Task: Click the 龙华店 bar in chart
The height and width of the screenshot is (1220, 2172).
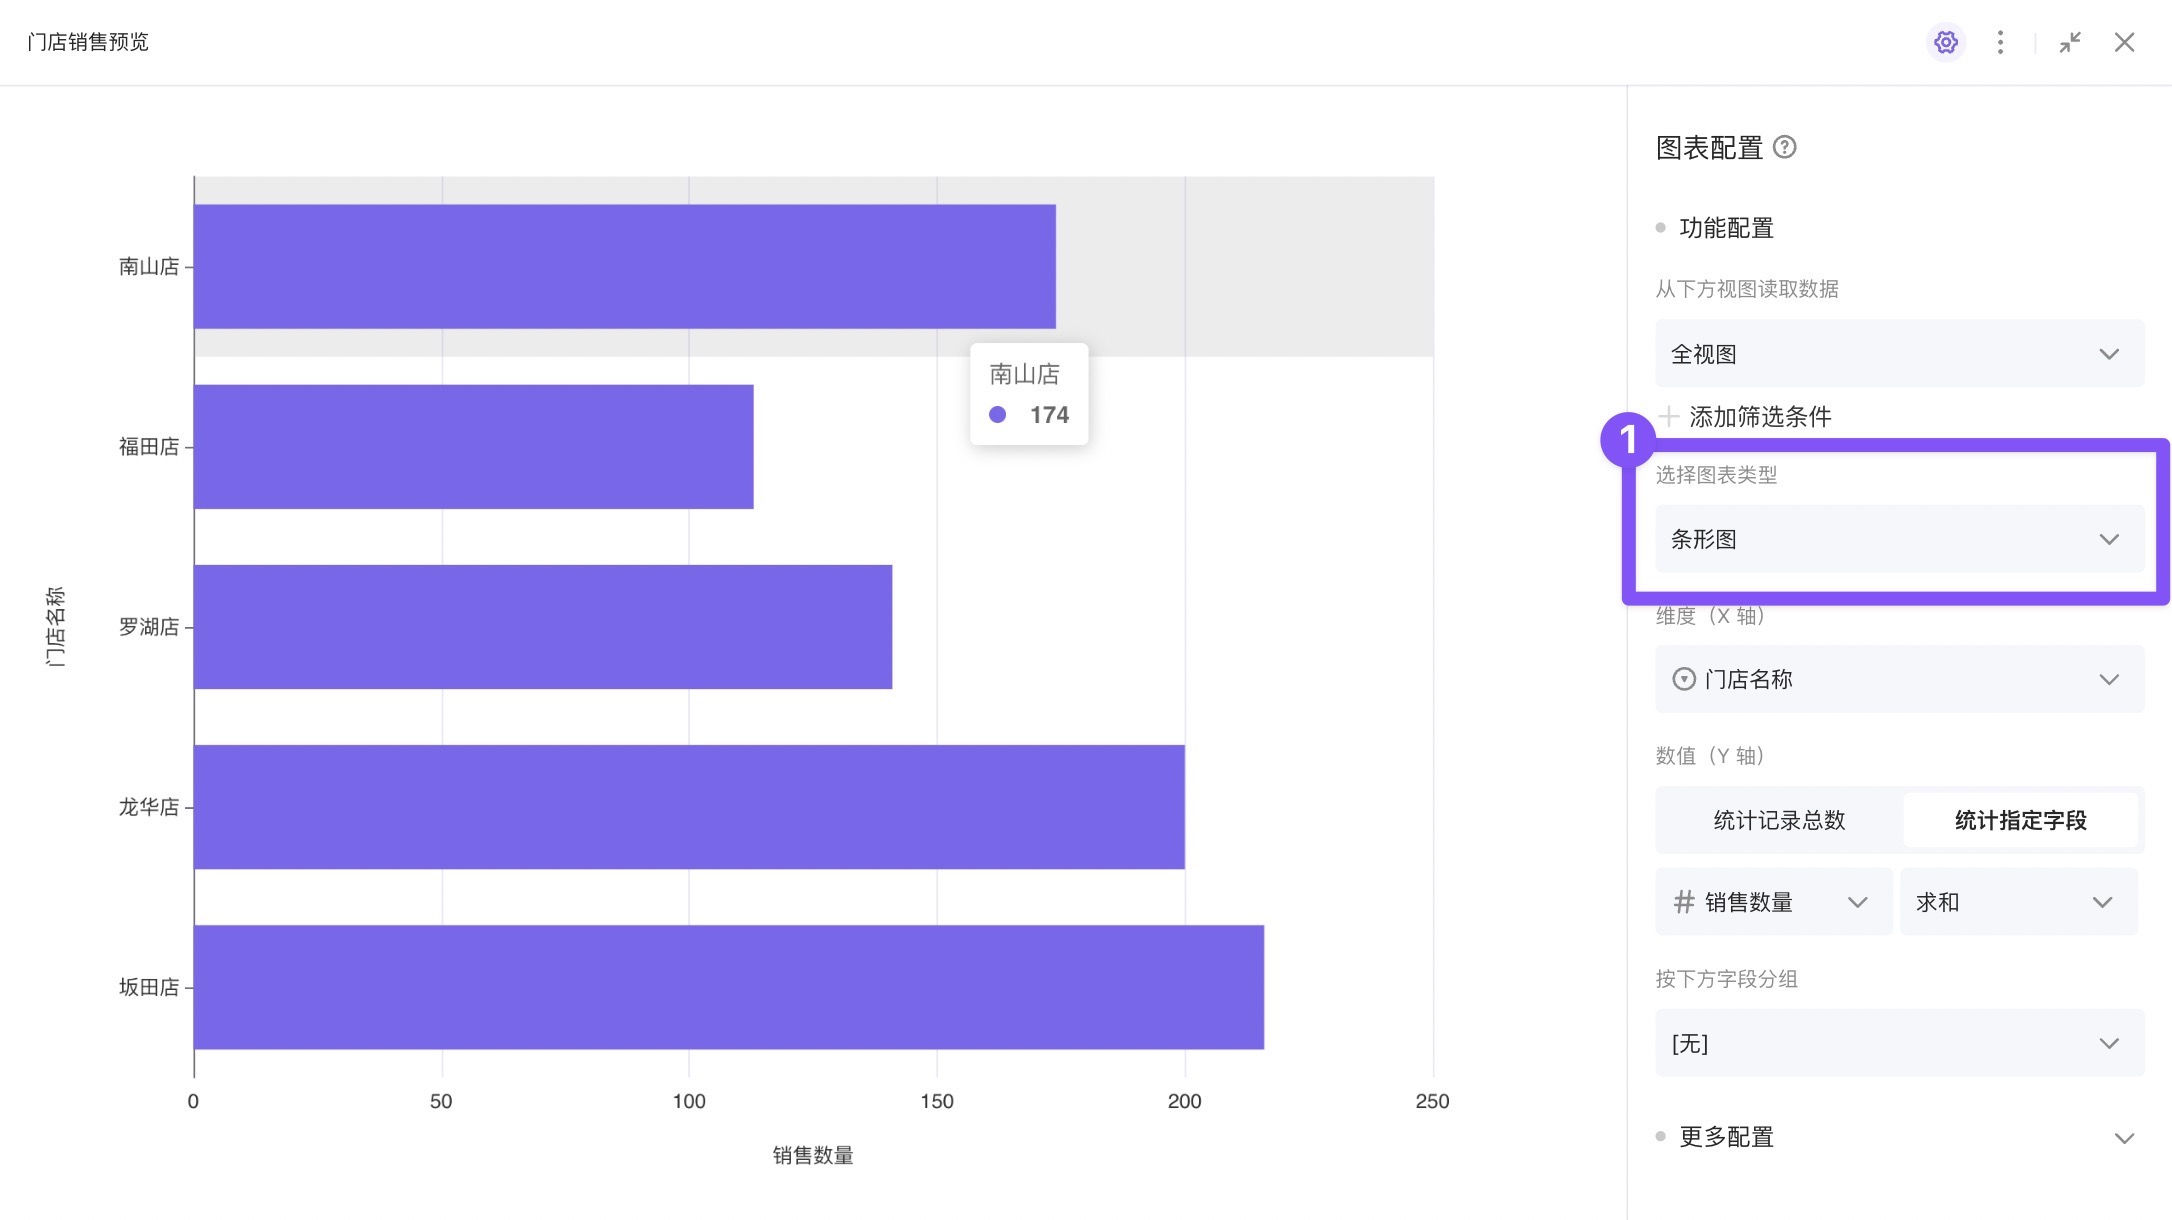Action: tap(688, 807)
